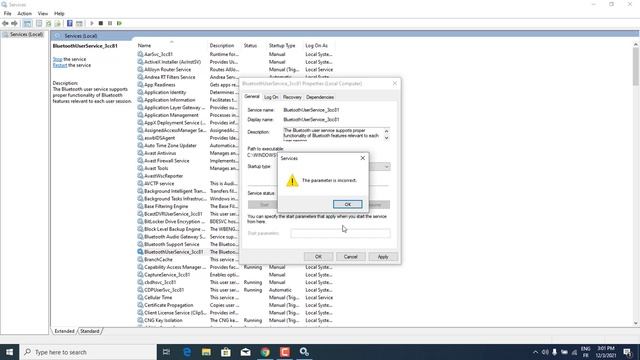This screenshot has height=360, width=640.
Task: Open Properties from the toolbar icon
Action: pyautogui.click(x=39, y=24)
